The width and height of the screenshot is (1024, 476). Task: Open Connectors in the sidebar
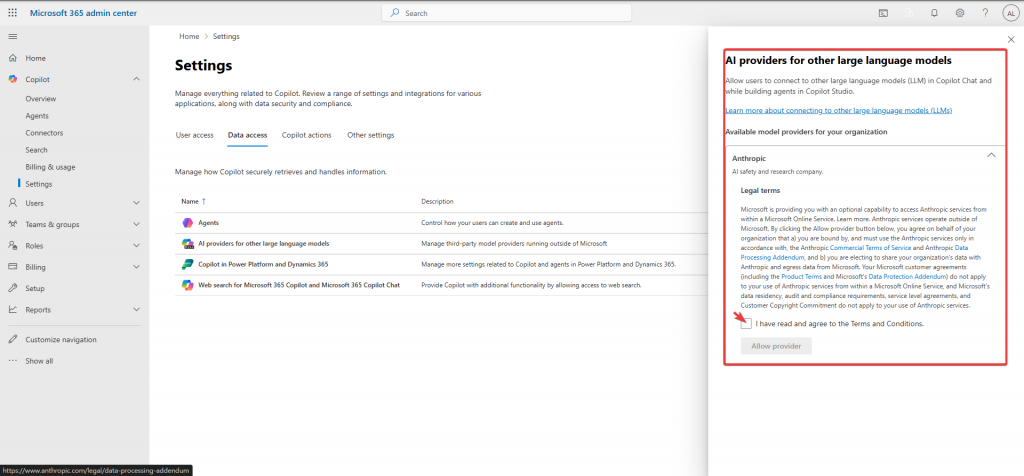44,133
